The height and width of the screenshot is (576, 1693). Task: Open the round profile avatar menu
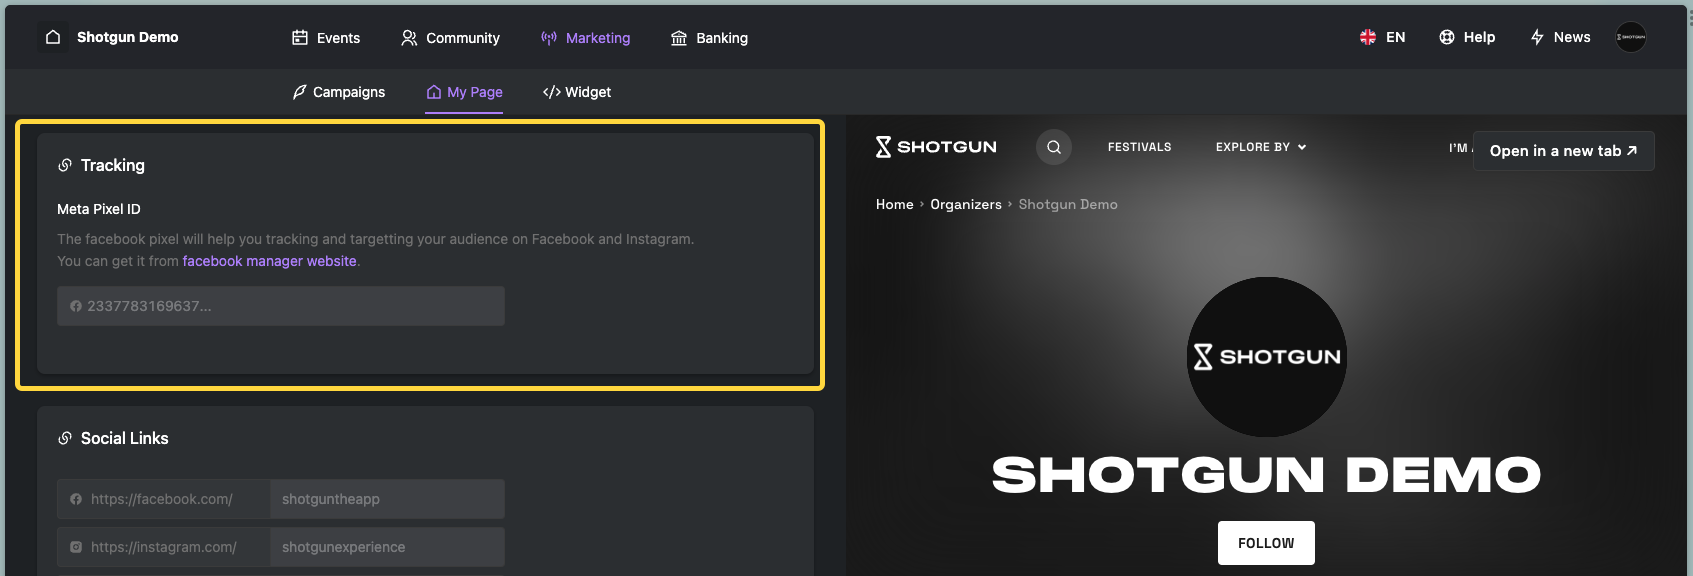(x=1631, y=37)
